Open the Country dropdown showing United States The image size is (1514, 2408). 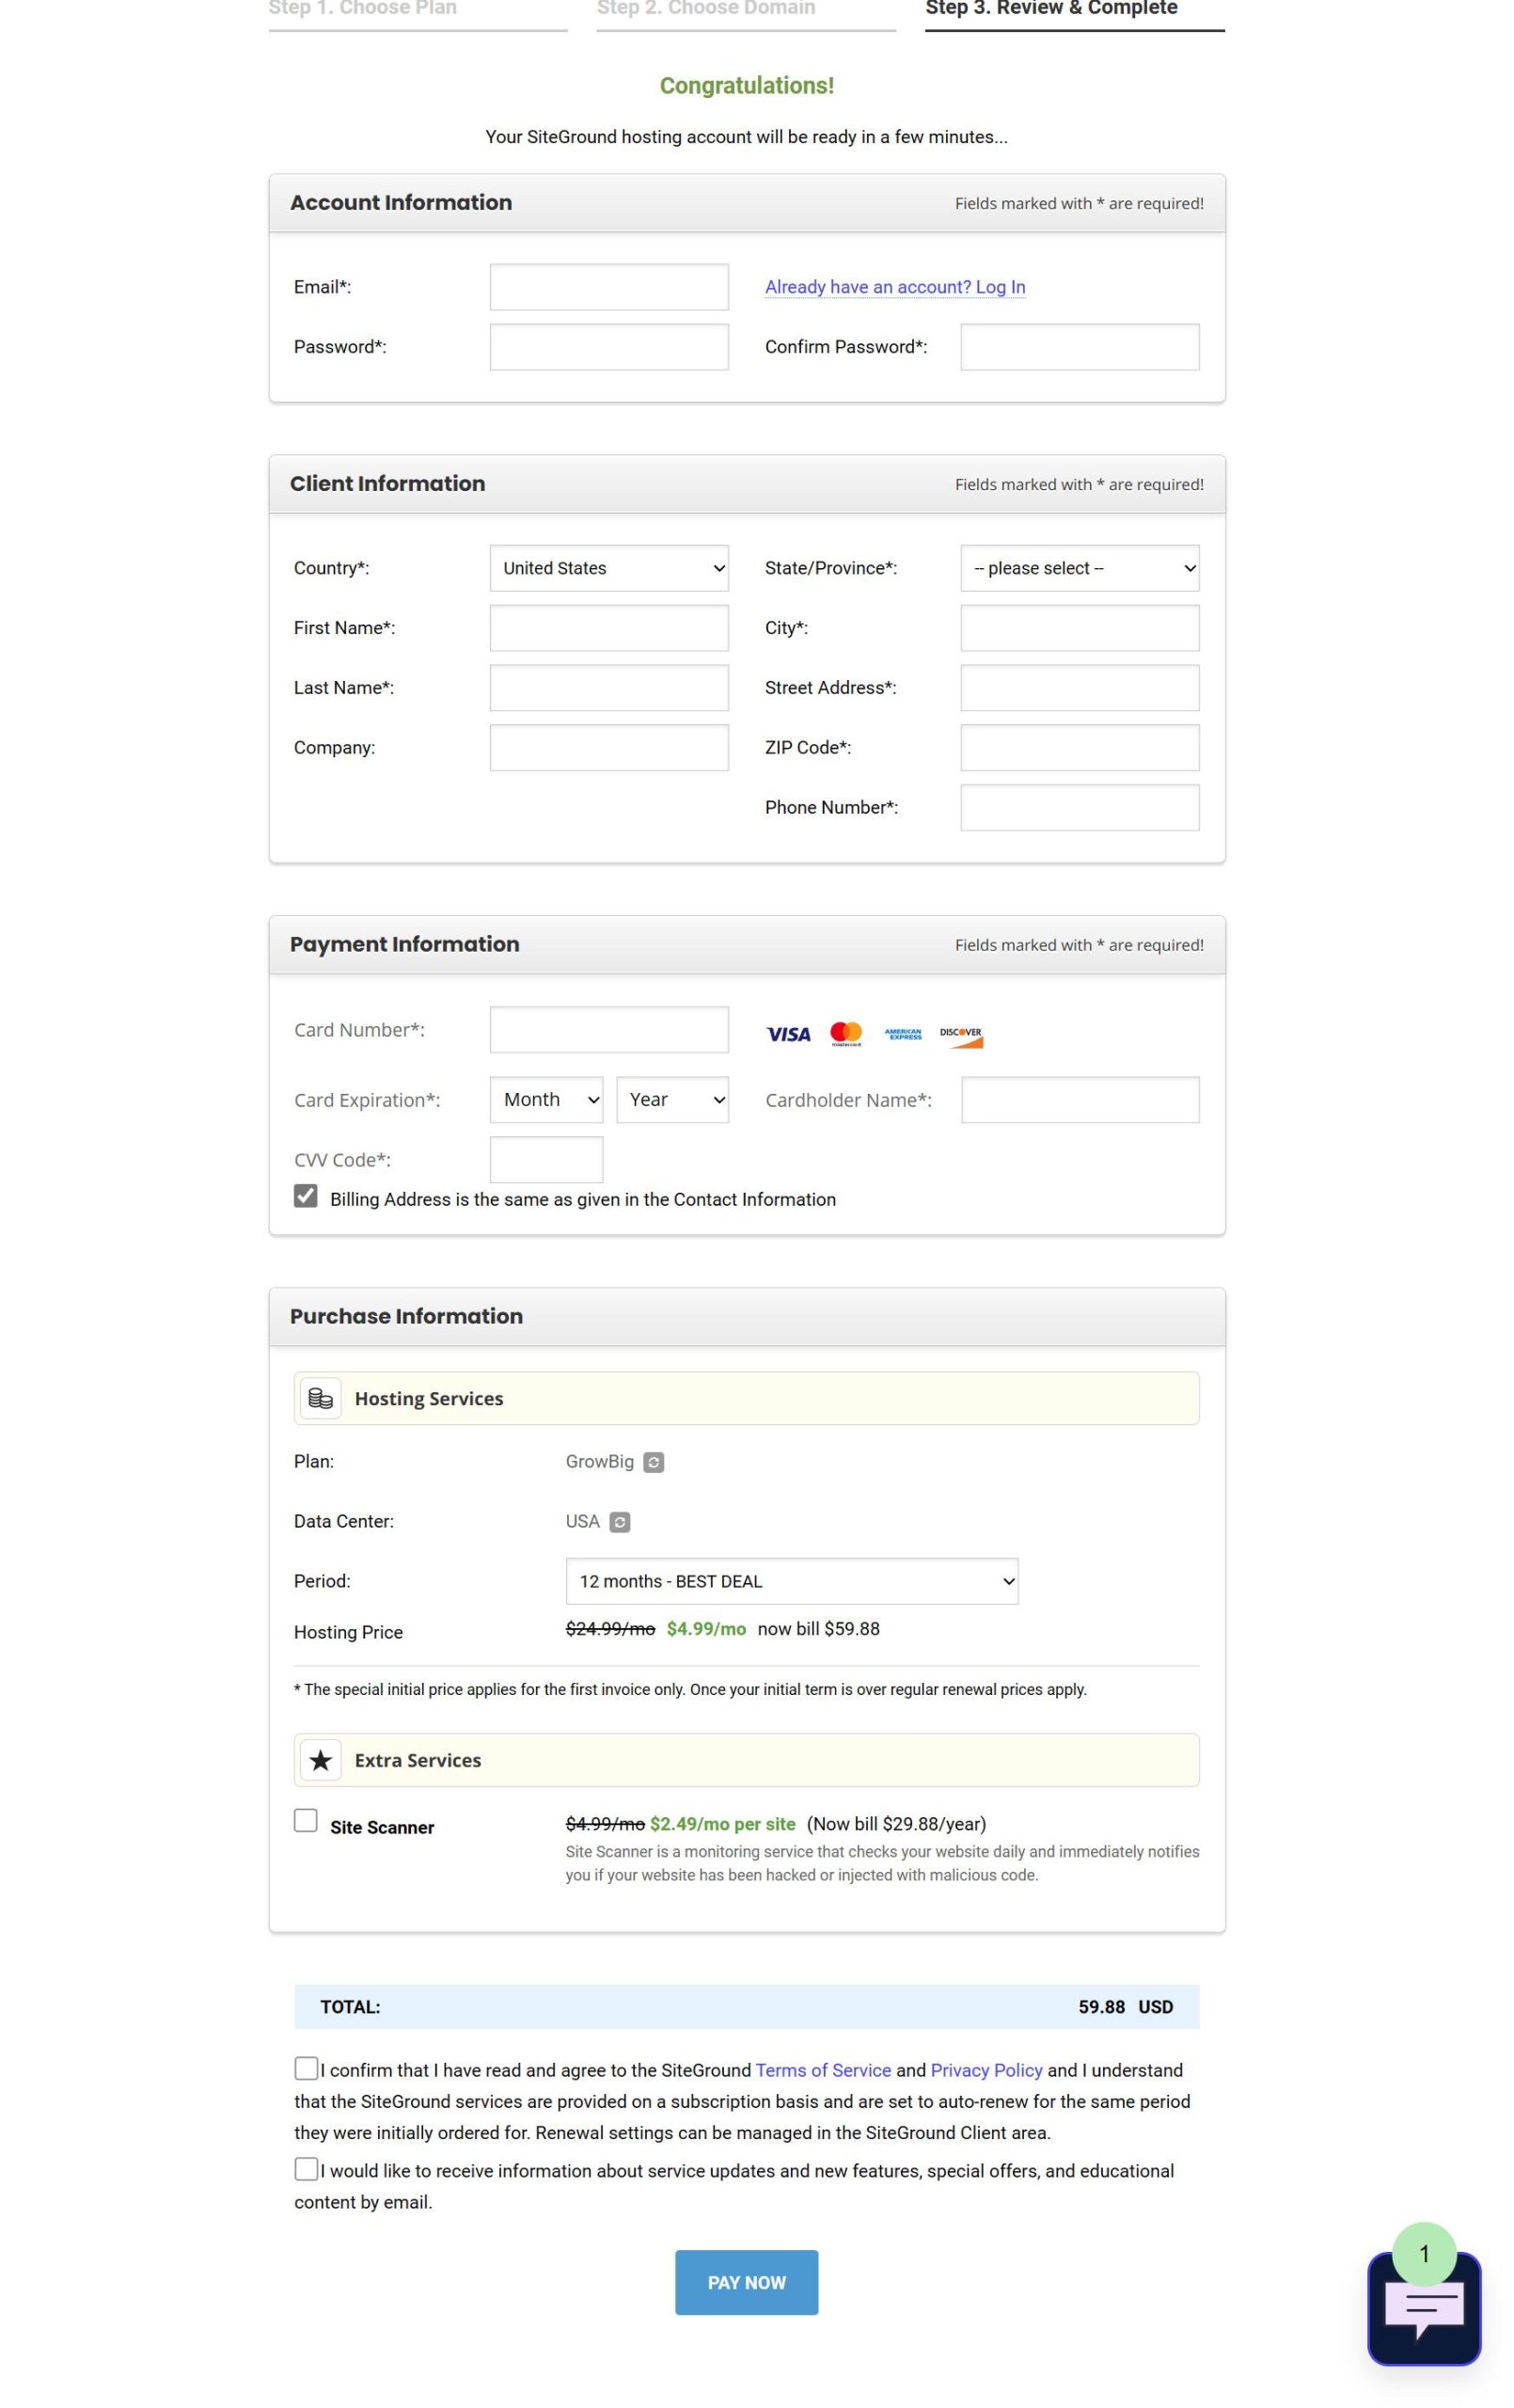[x=609, y=568]
